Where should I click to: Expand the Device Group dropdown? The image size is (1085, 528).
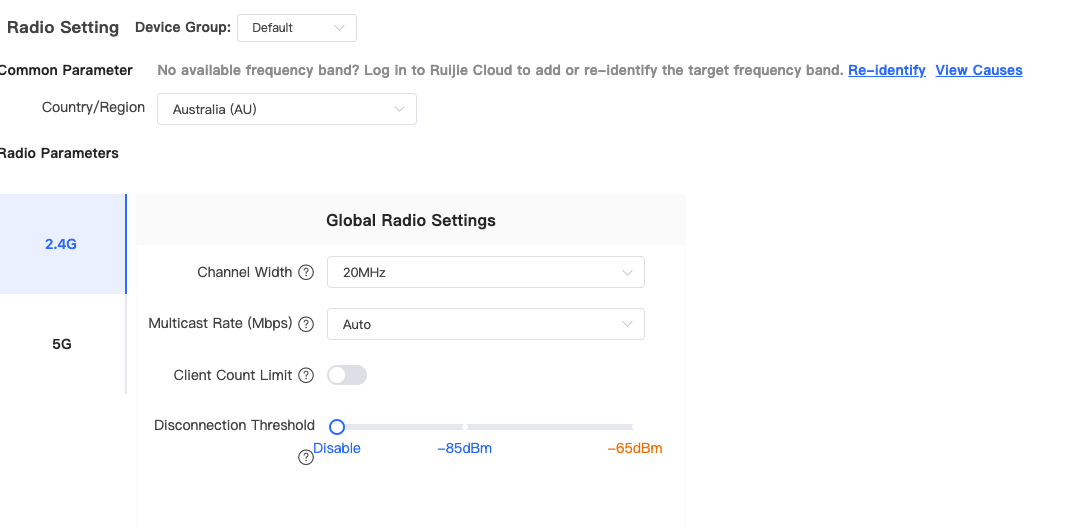[297, 28]
